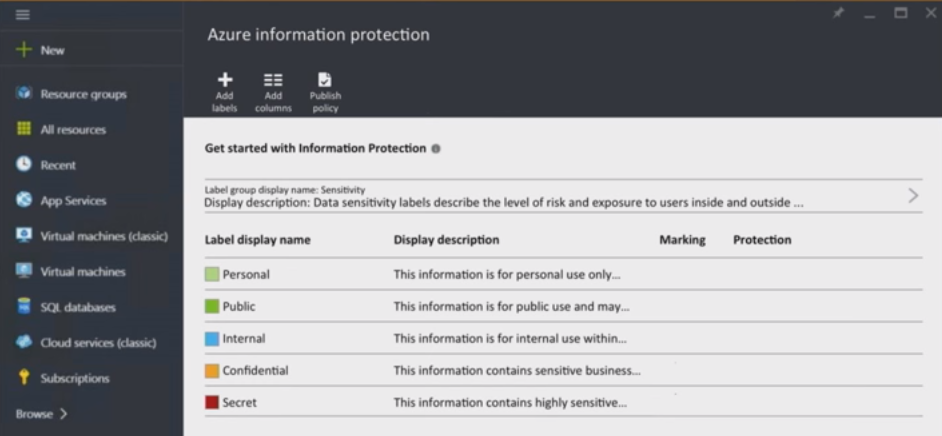This screenshot has width=942, height=436.
Task: Open Cloud services (classic) icon
Action: [24, 342]
